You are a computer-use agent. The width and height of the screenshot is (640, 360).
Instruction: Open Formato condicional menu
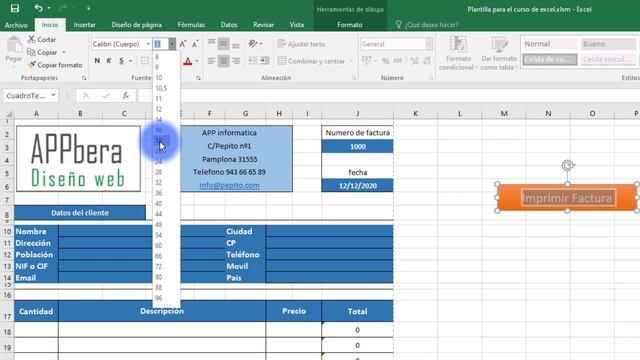pyautogui.click(x=458, y=53)
